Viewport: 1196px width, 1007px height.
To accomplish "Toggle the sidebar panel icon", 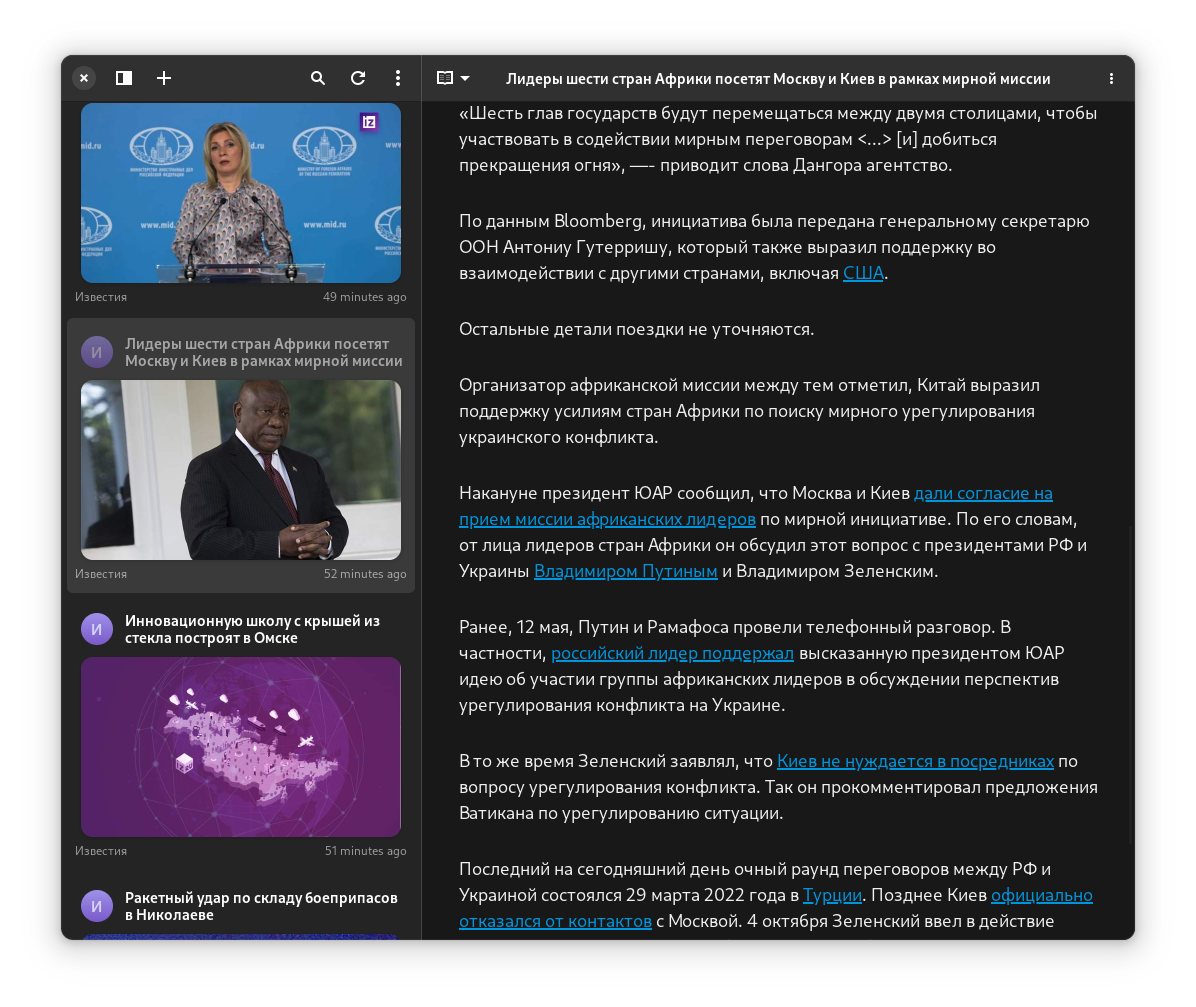I will coord(124,78).
